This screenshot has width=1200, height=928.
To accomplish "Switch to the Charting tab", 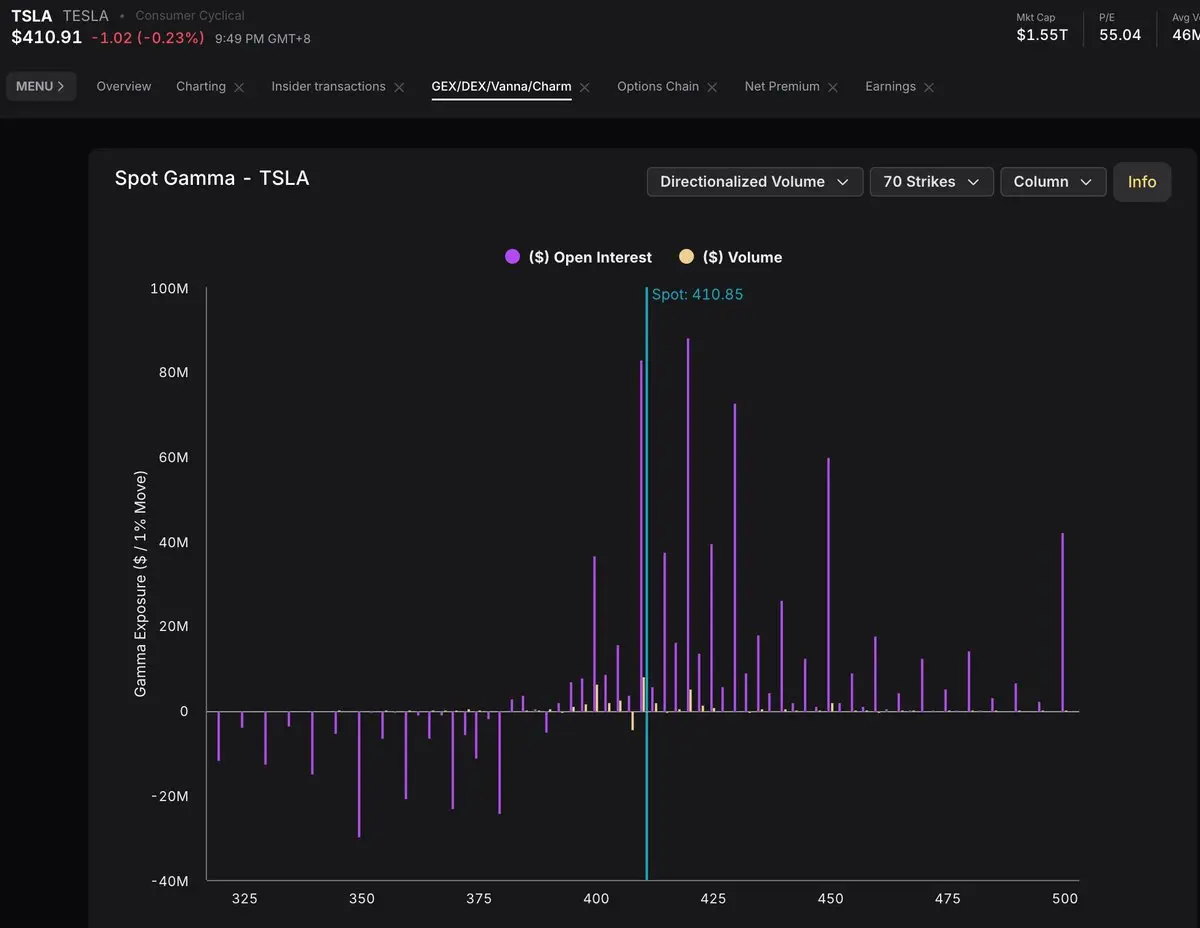I will [201, 86].
